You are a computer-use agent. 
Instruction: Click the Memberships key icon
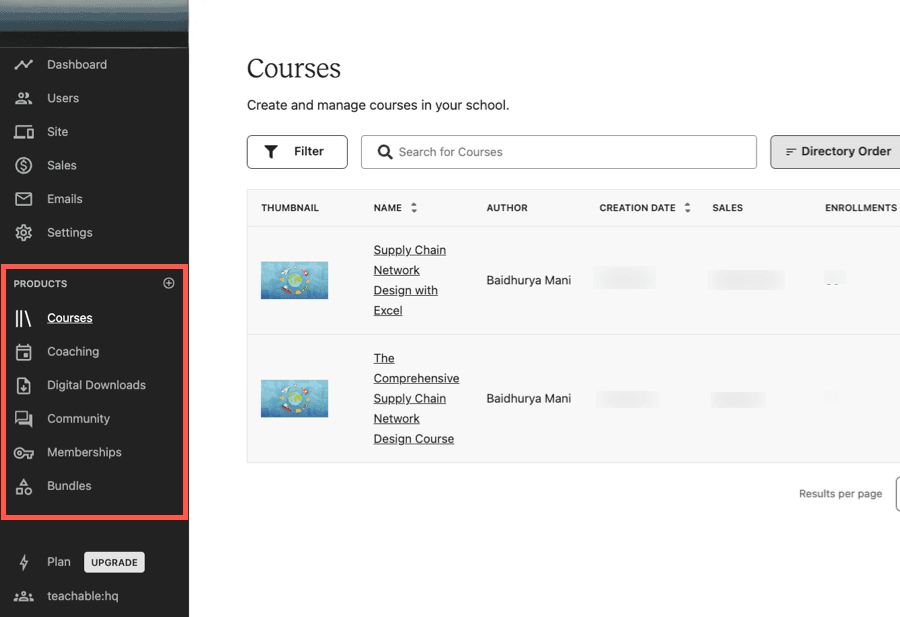point(24,453)
